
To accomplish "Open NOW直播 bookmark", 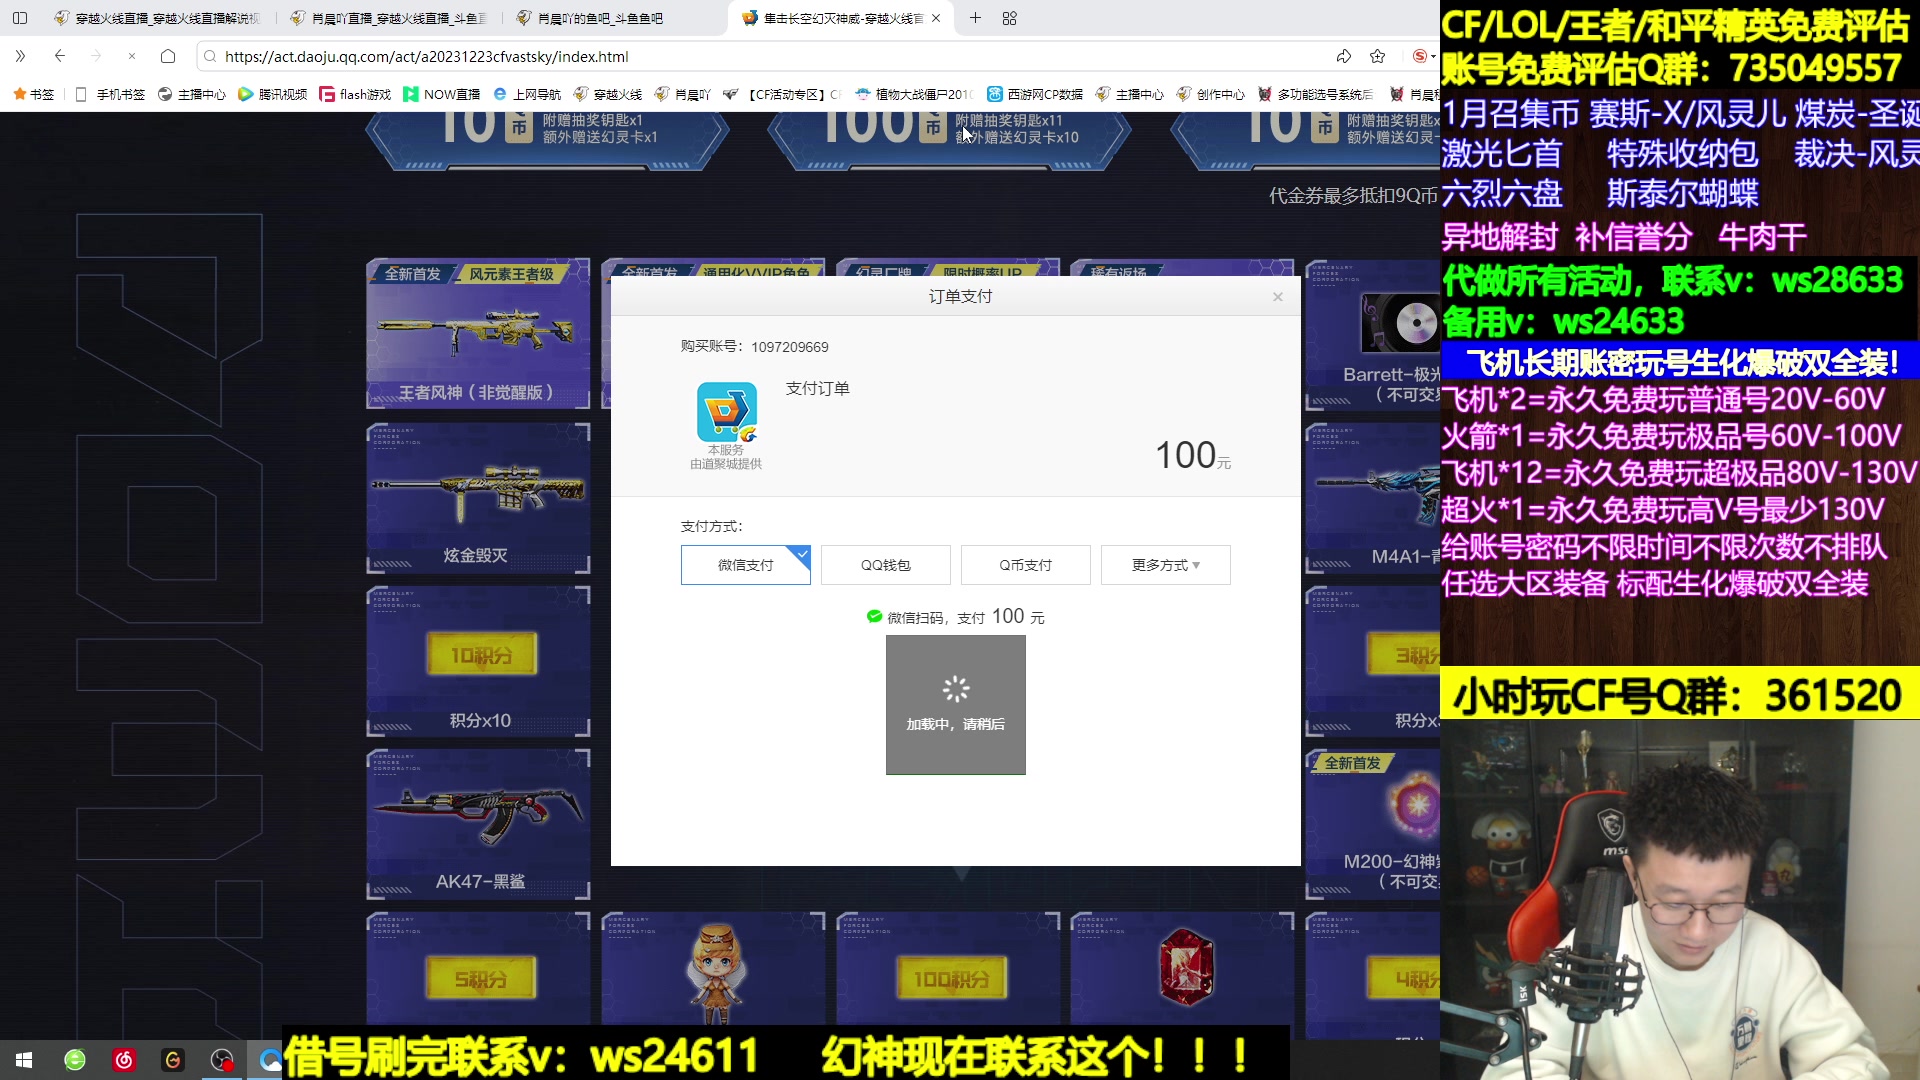I will (441, 94).
